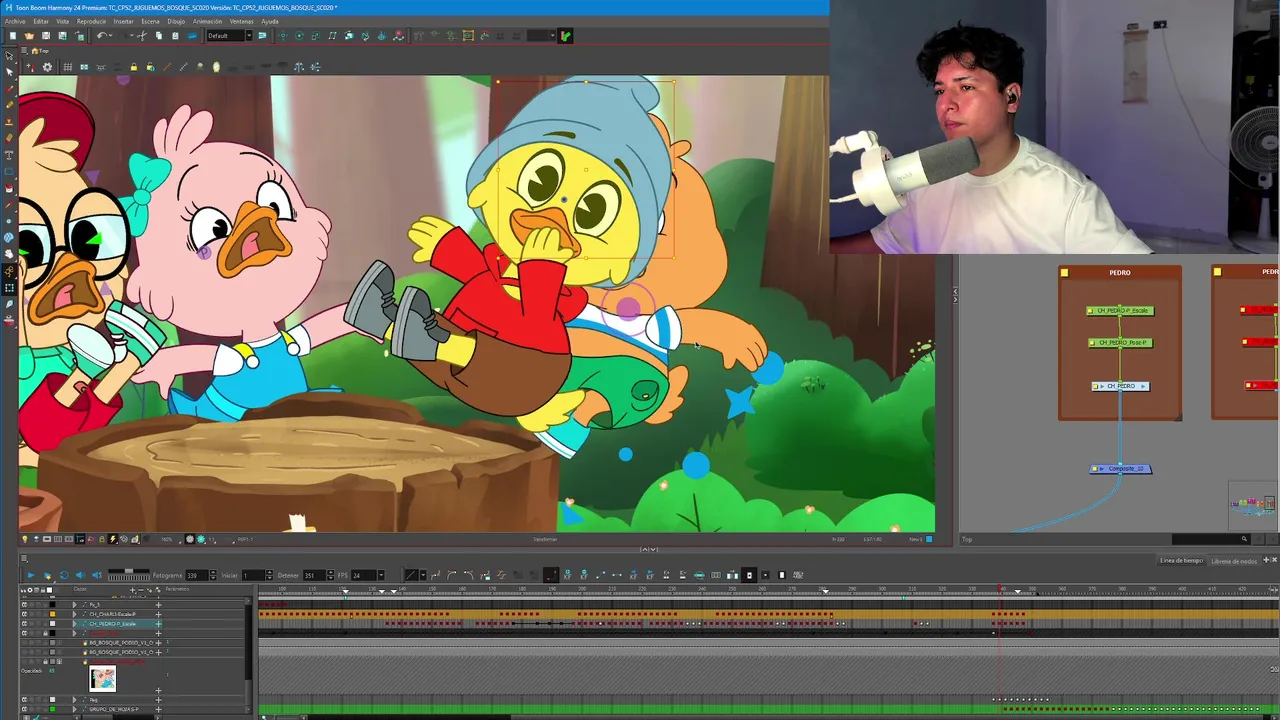Open the Ventanas menu
Screen dimensions: 1280x720
tap(242, 21)
